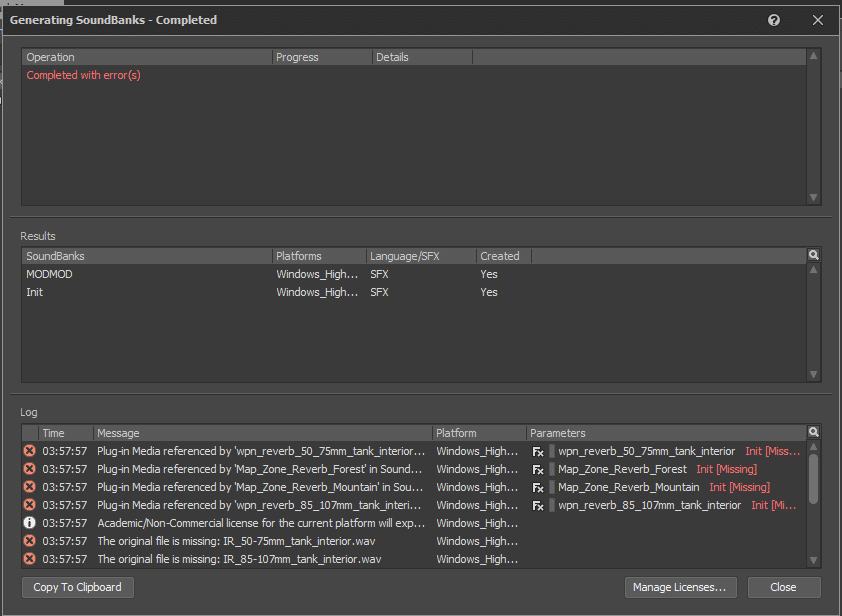This screenshot has height=616, width=842.
Task: Click the Windows_High platform cell for MODMOD
Action: pyautogui.click(x=317, y=274)
